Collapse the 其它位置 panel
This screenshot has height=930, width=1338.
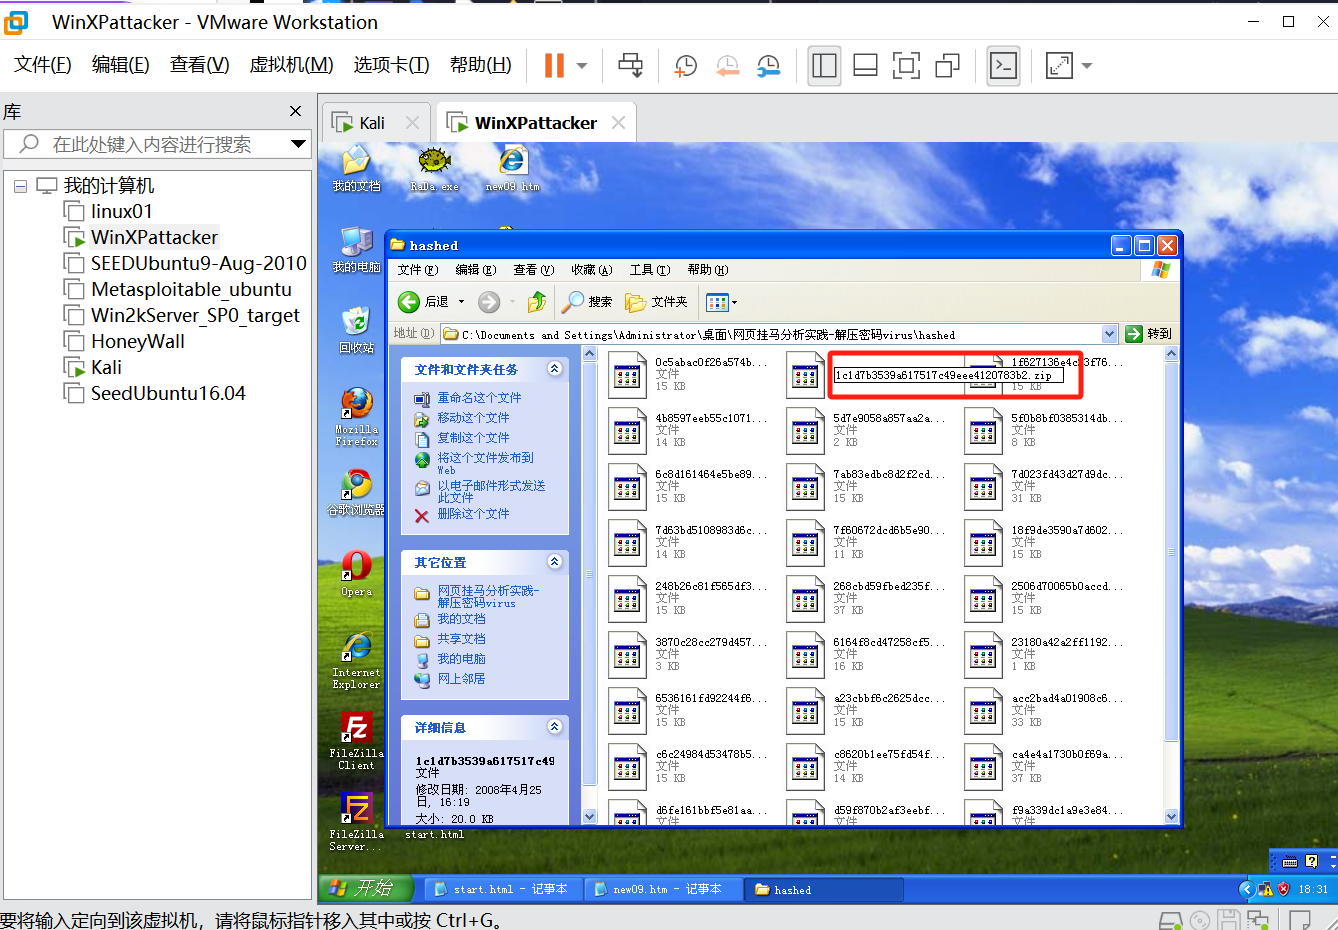coord(555,562)
